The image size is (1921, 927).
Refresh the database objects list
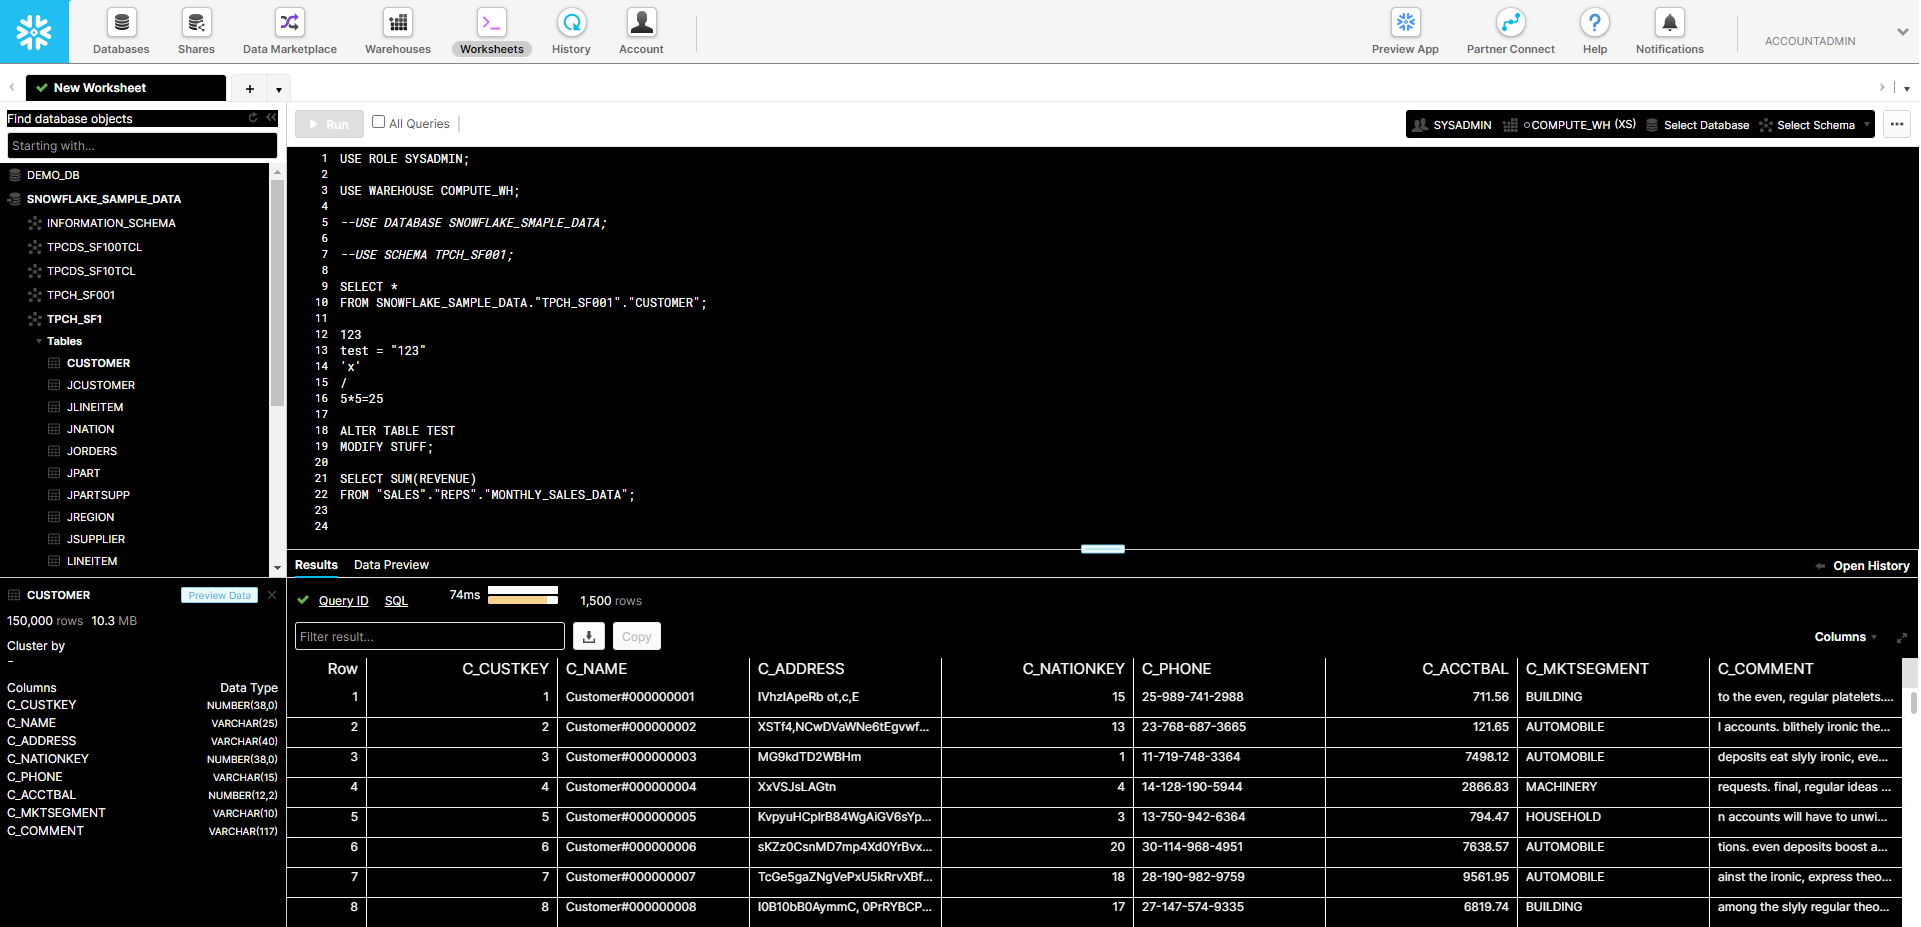pos(253,118)
